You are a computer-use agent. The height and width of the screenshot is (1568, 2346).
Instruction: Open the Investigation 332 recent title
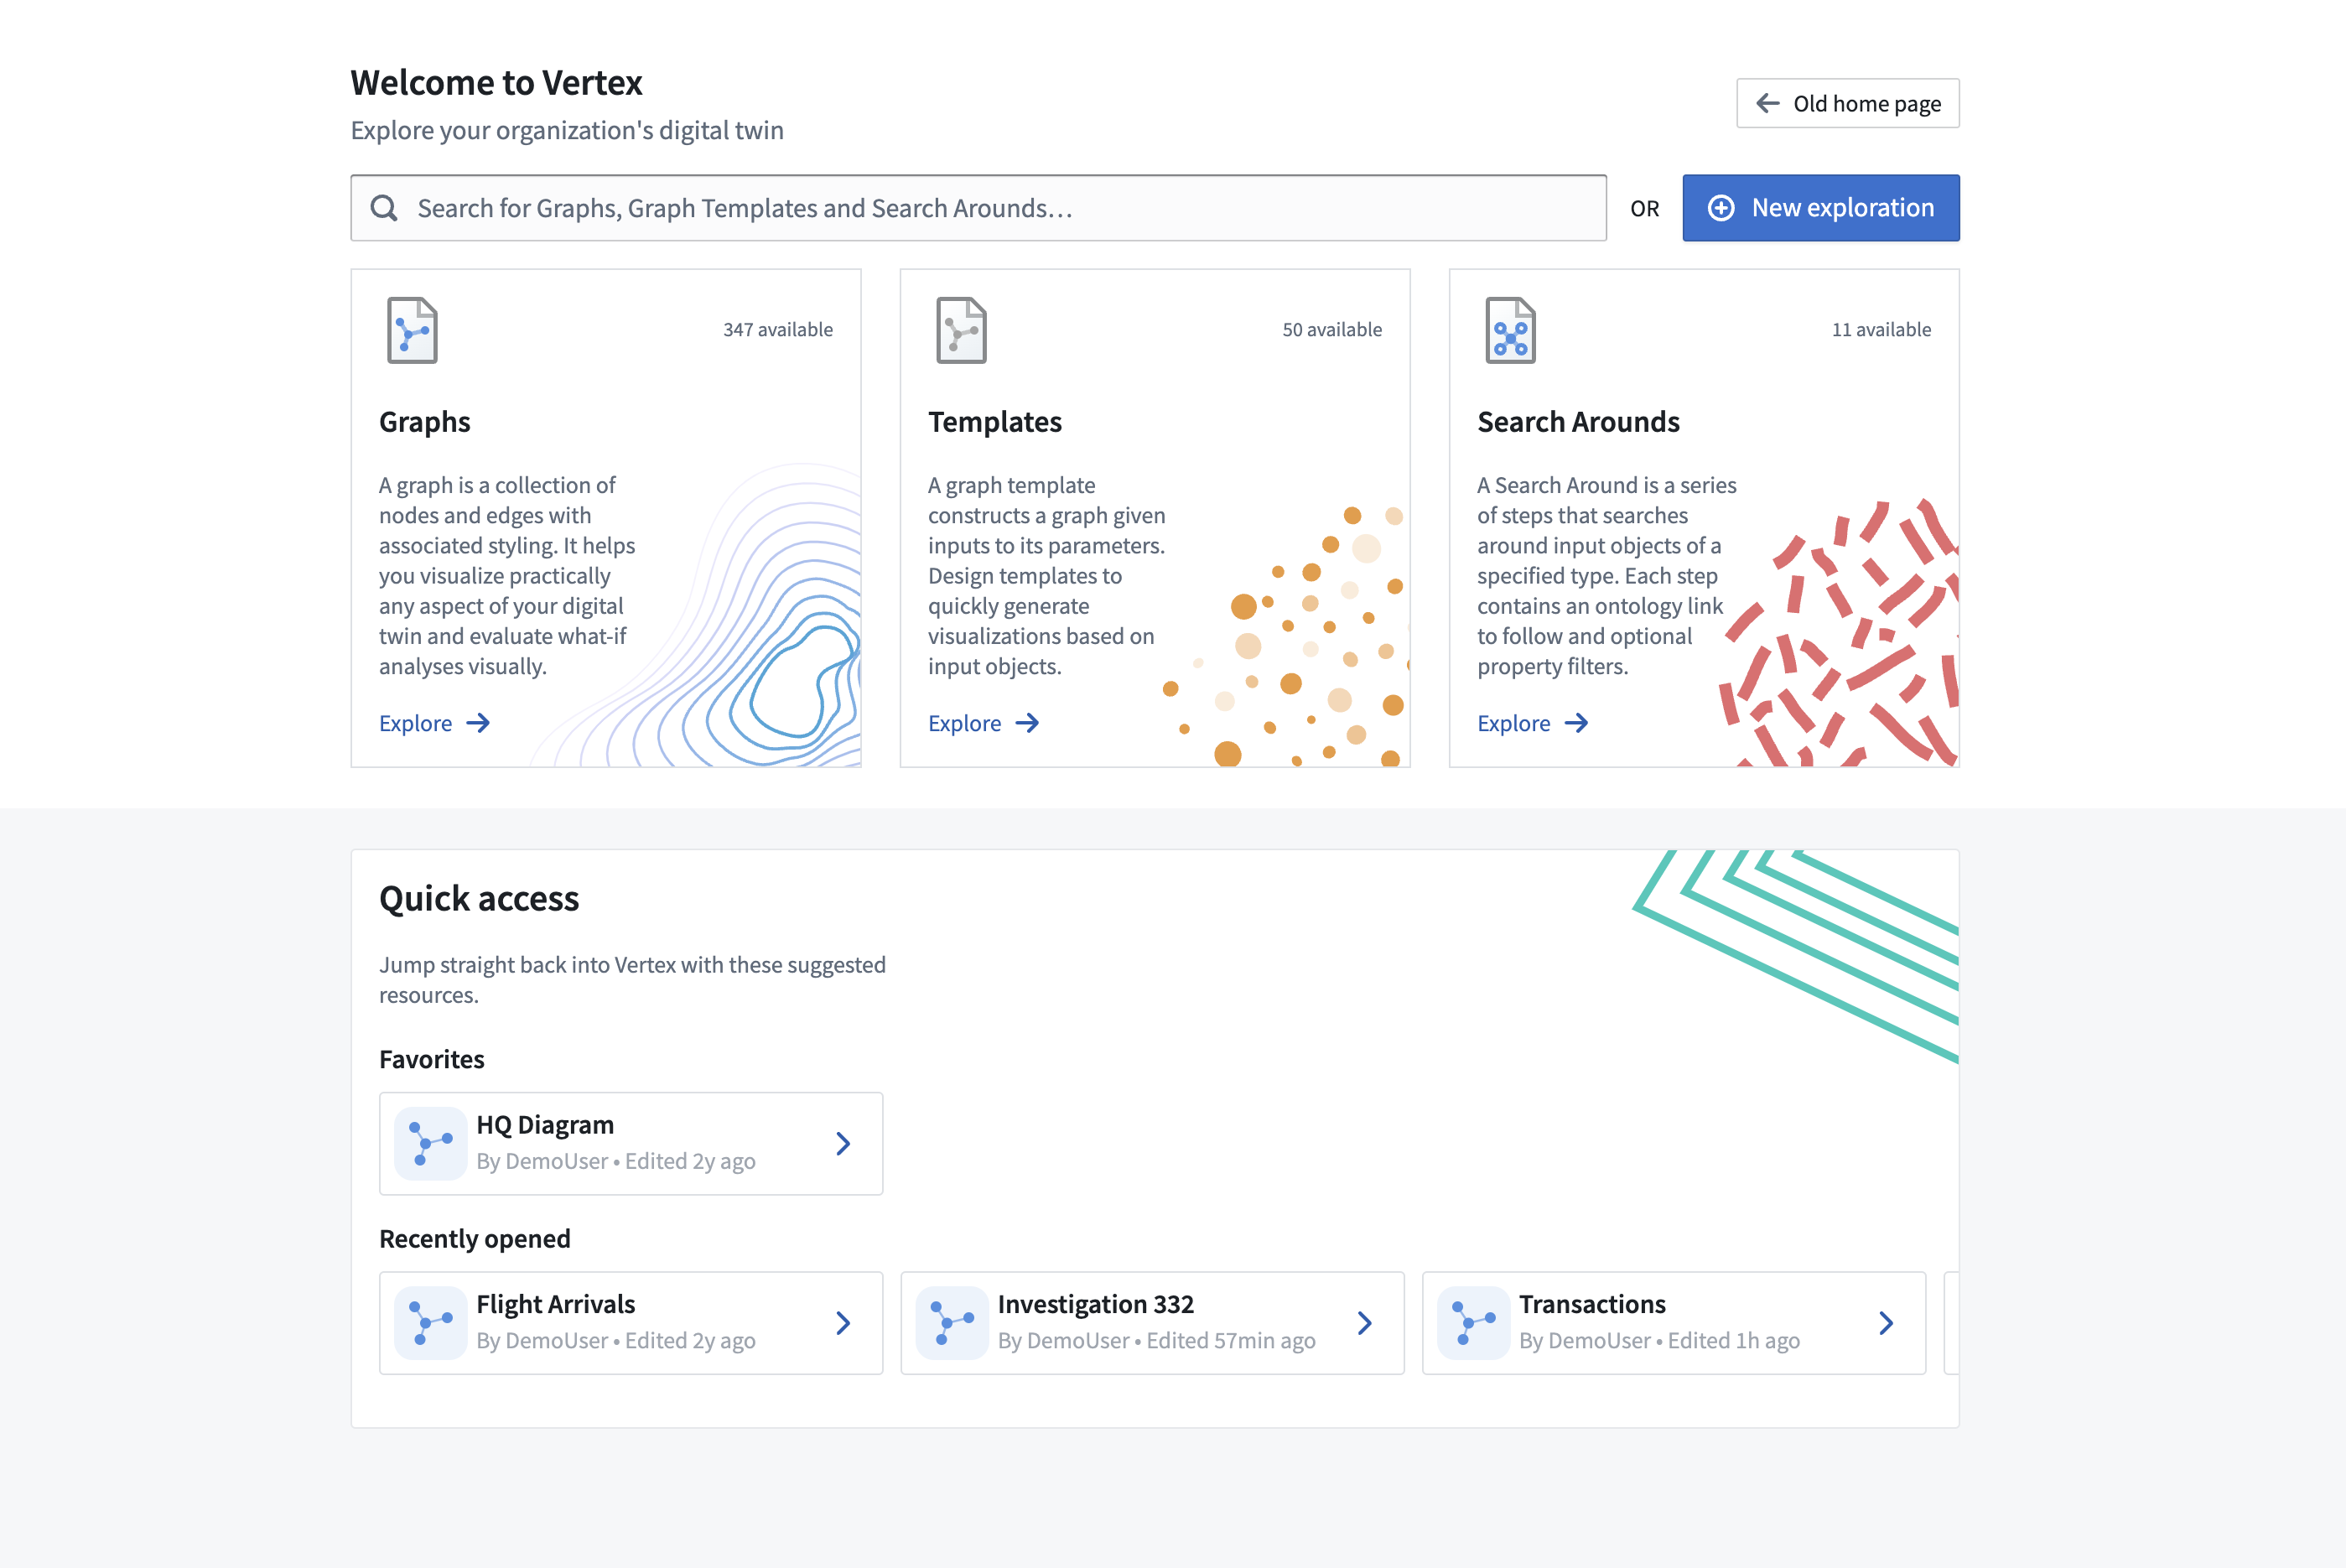pos(1096,1304)
